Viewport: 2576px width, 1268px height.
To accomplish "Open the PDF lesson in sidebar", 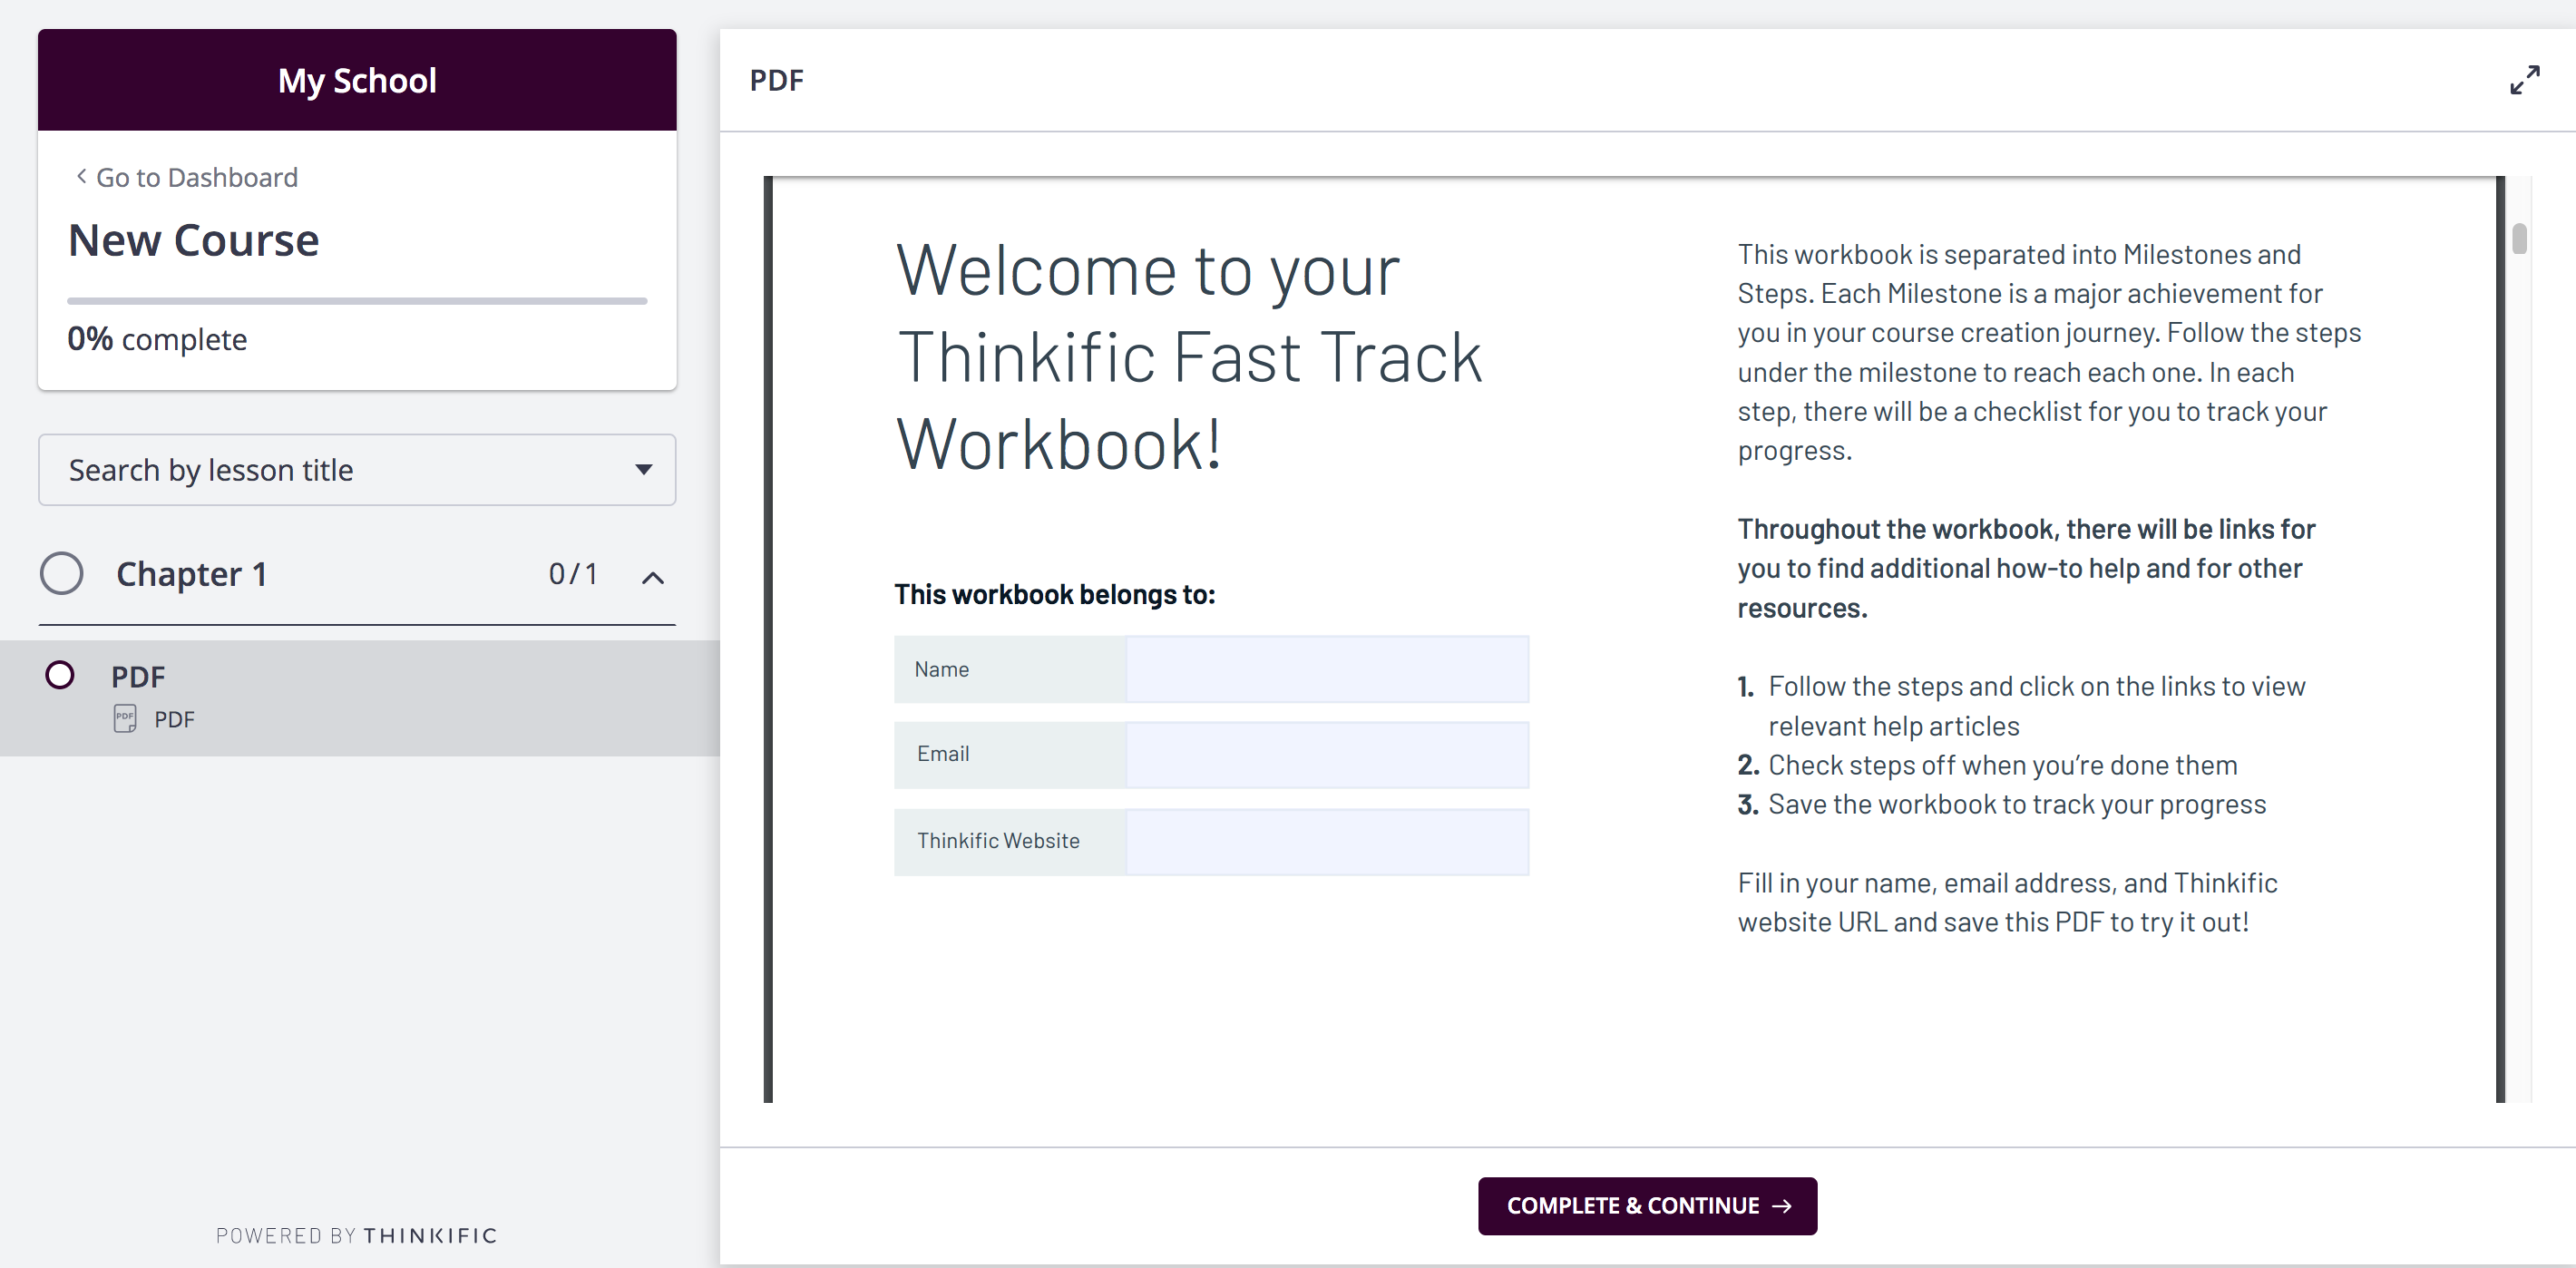I will 360,697.
